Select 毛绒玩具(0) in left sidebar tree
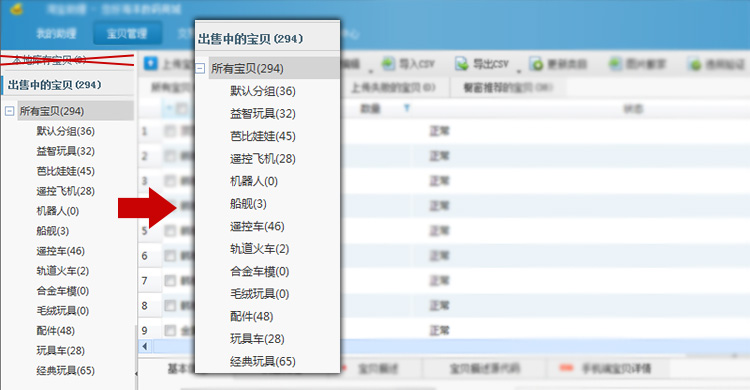Screen dimensions: 750x390 pos(63,311)
